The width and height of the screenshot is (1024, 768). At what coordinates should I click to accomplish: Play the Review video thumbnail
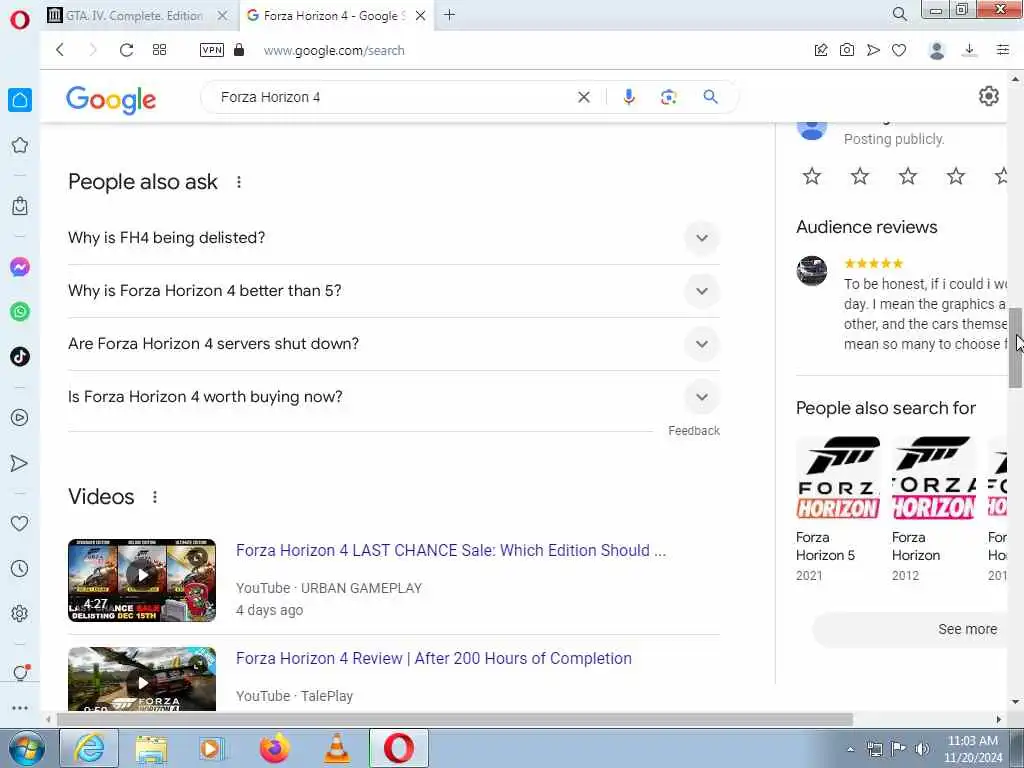point(142,679)
